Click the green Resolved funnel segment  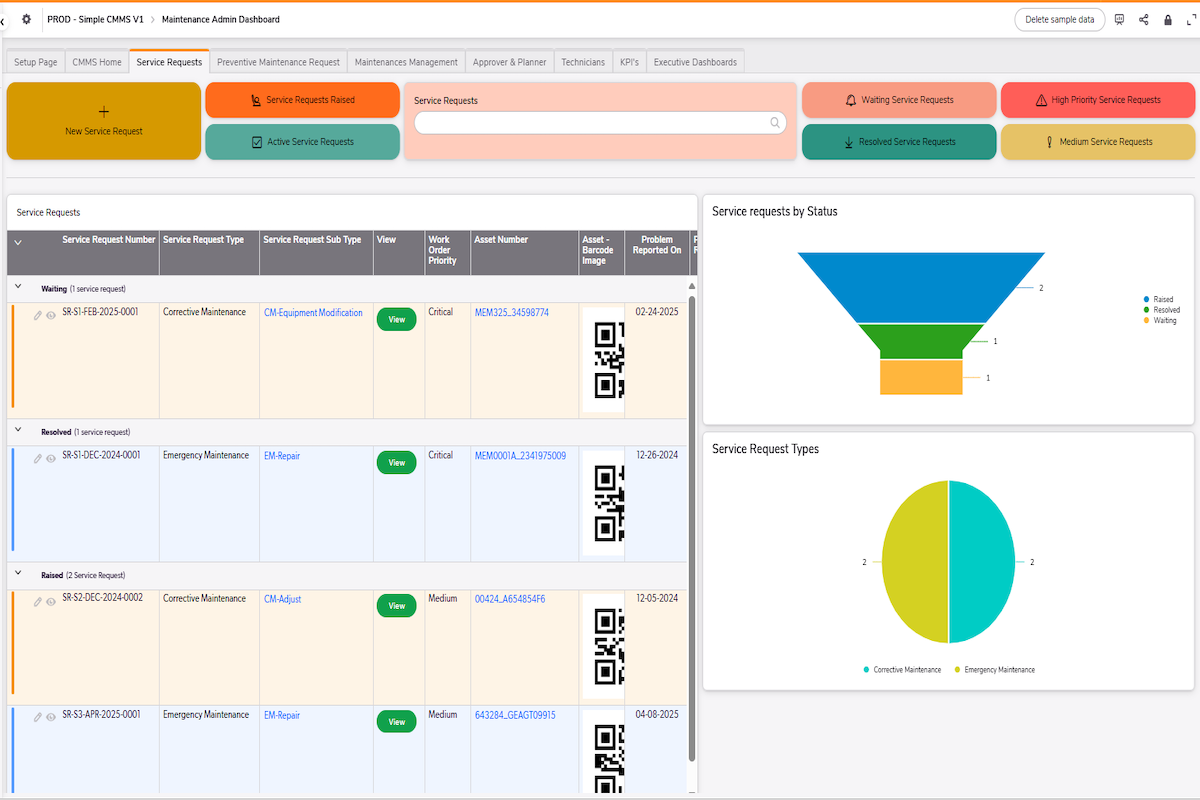click(920, 340)
